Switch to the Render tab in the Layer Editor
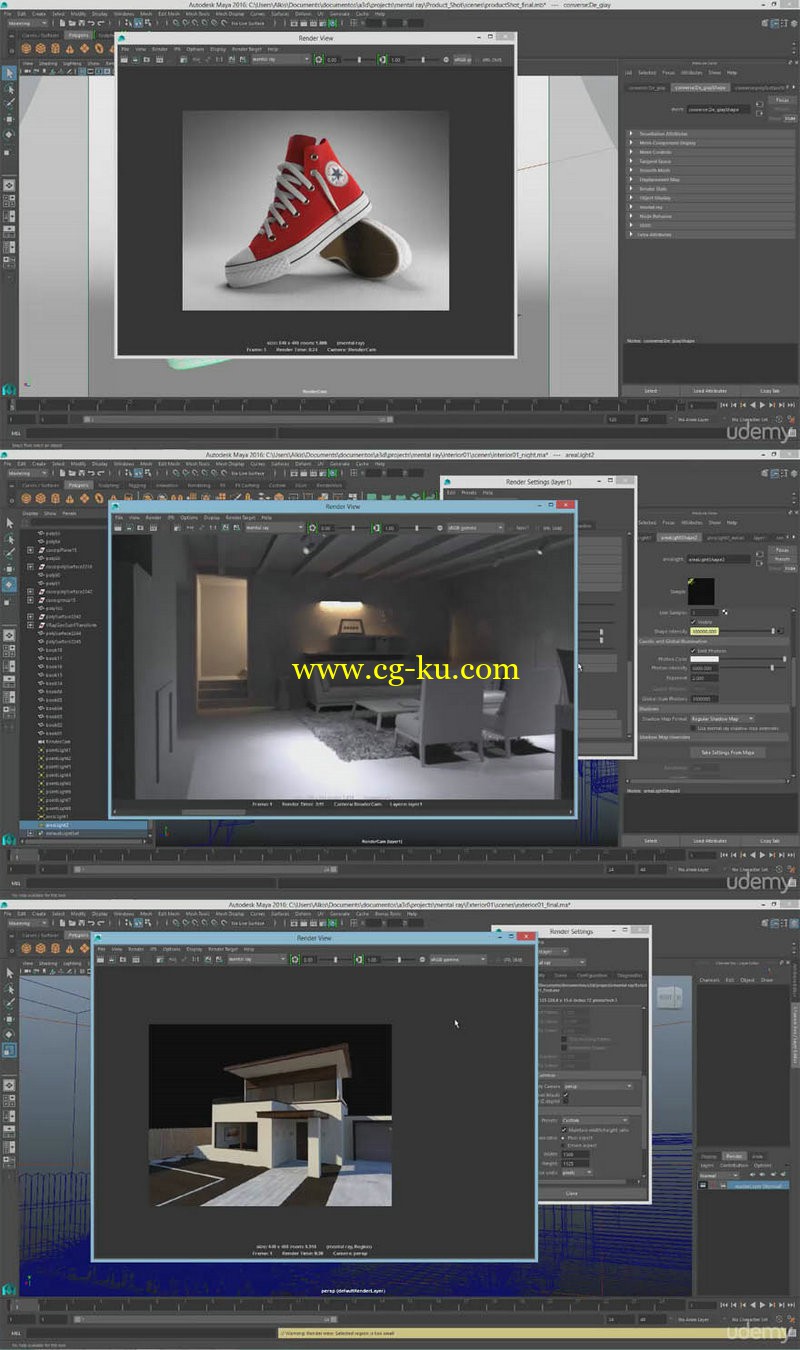This screenshot has height=1350, width=800. point(734,1155)
